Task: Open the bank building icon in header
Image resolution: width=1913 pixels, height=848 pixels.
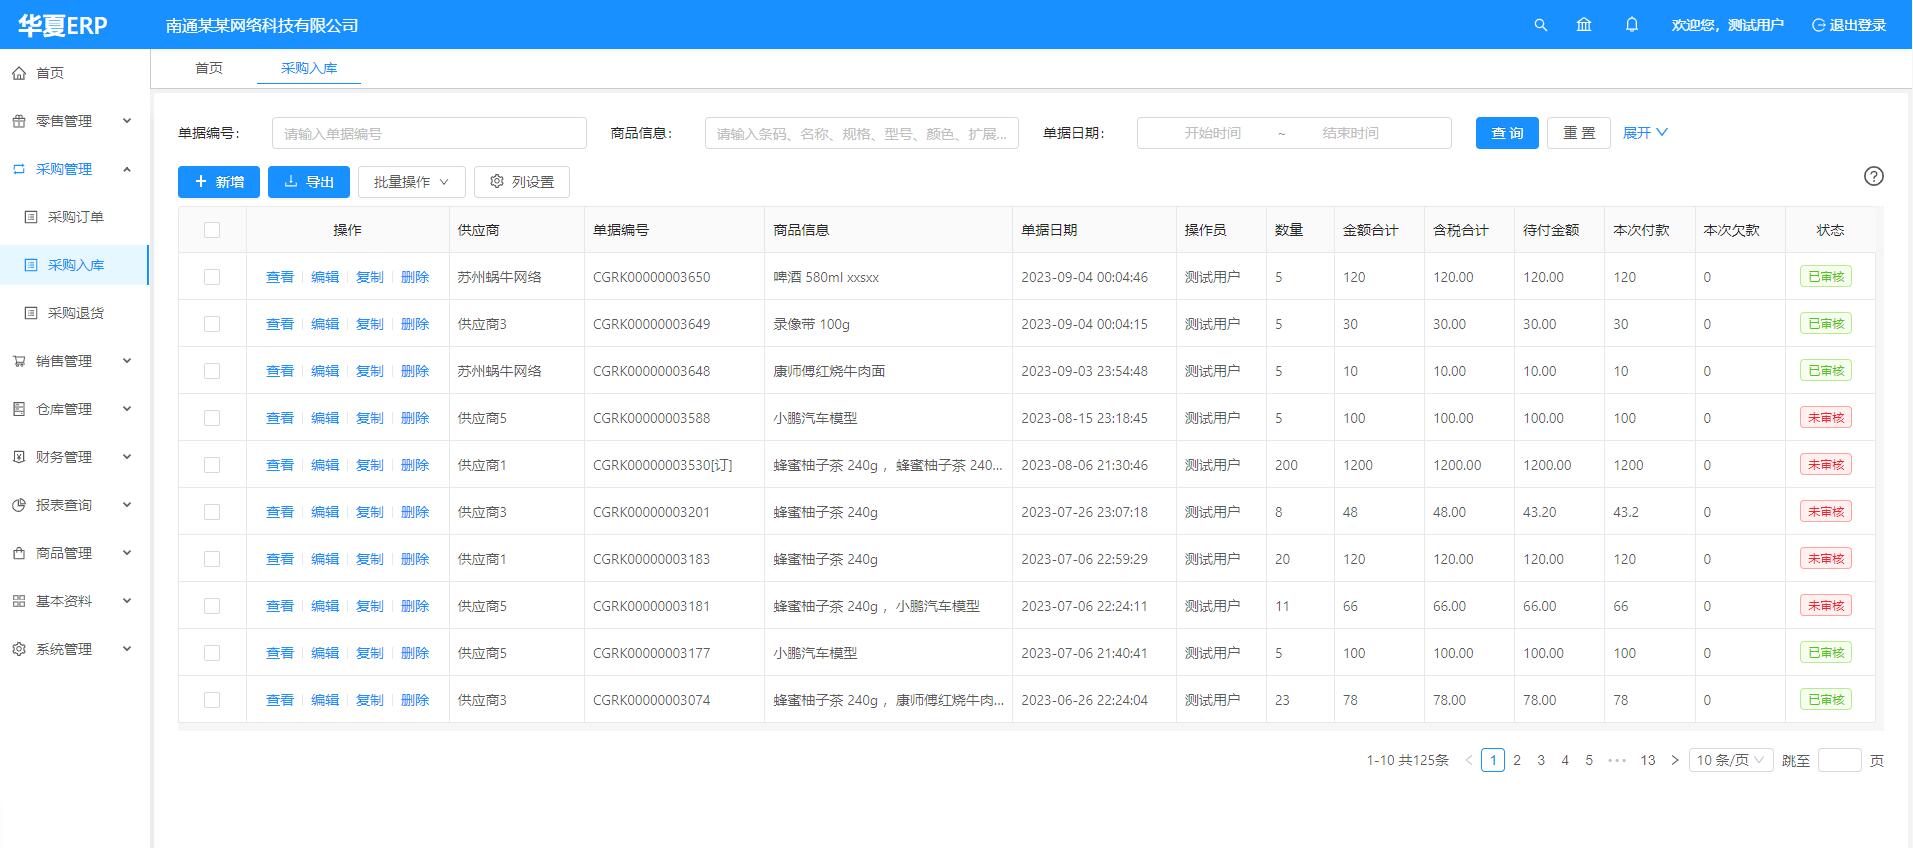Action: [x=1584, y=25]
